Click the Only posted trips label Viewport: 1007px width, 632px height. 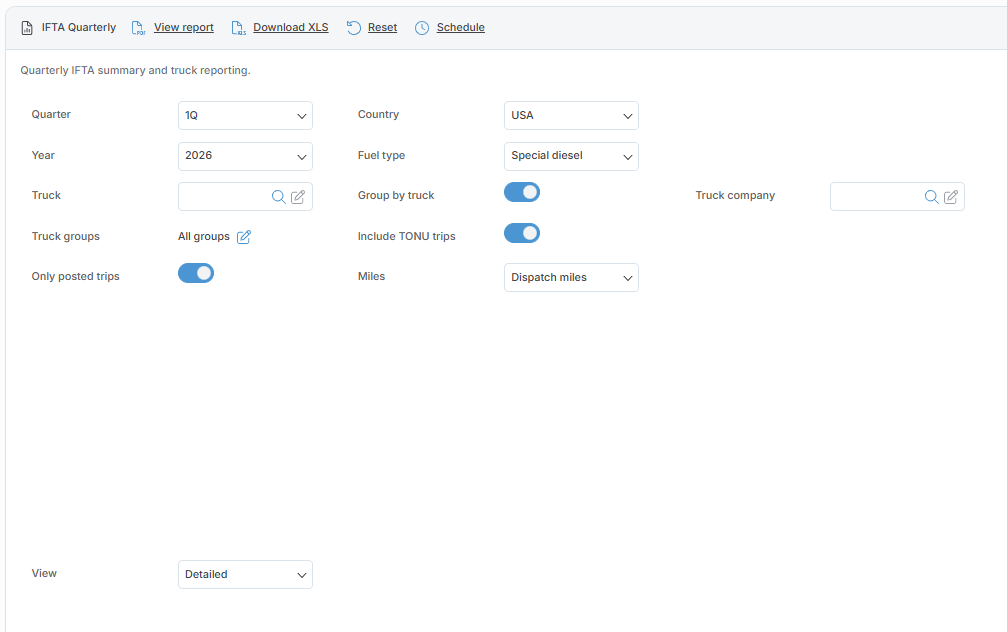click(x=76, y=276)
